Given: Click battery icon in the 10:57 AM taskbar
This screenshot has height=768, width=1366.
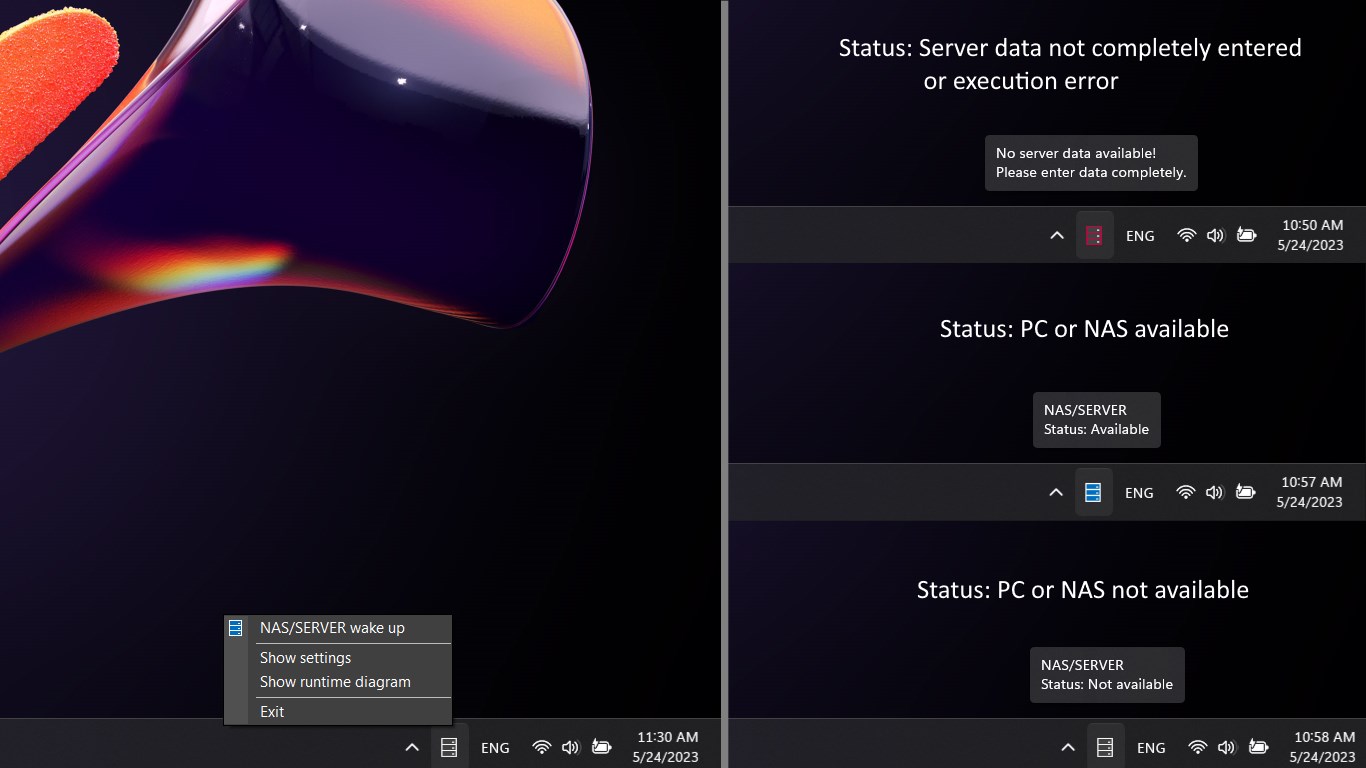Looking at the screenshot, I should point(1245,493).
